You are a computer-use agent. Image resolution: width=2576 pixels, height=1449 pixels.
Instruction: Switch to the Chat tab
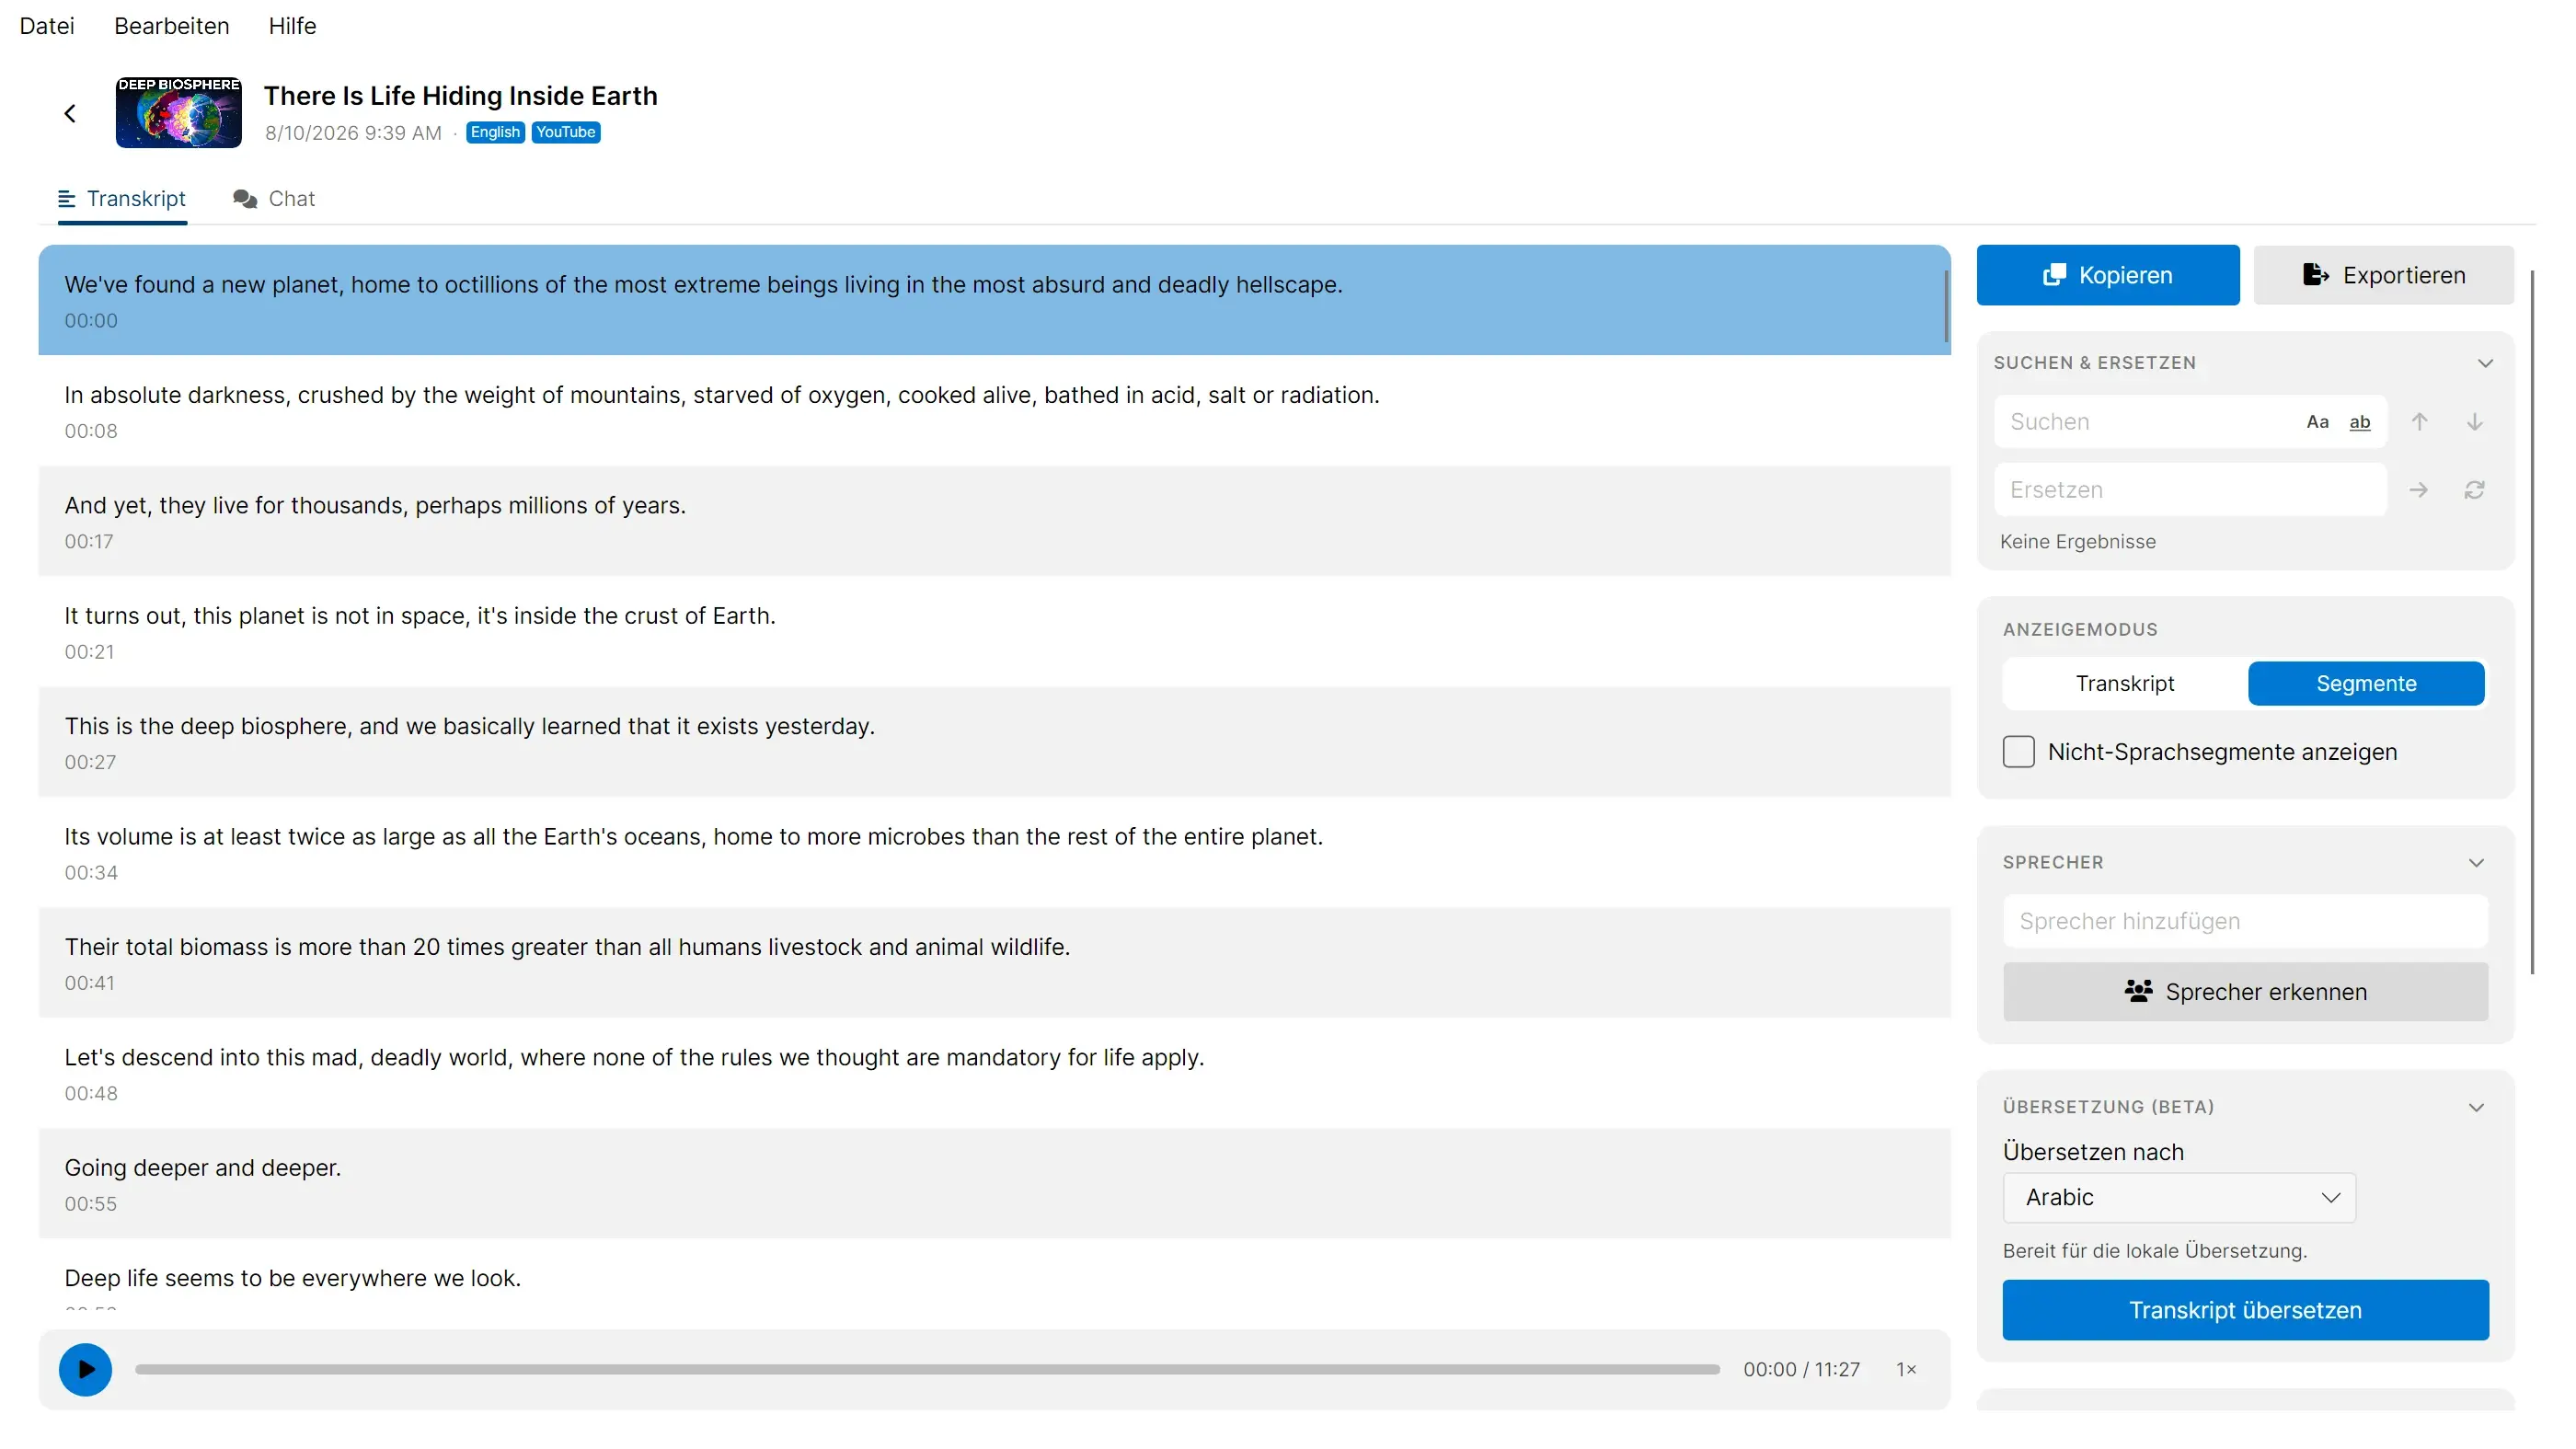click(x=273, y=199)
